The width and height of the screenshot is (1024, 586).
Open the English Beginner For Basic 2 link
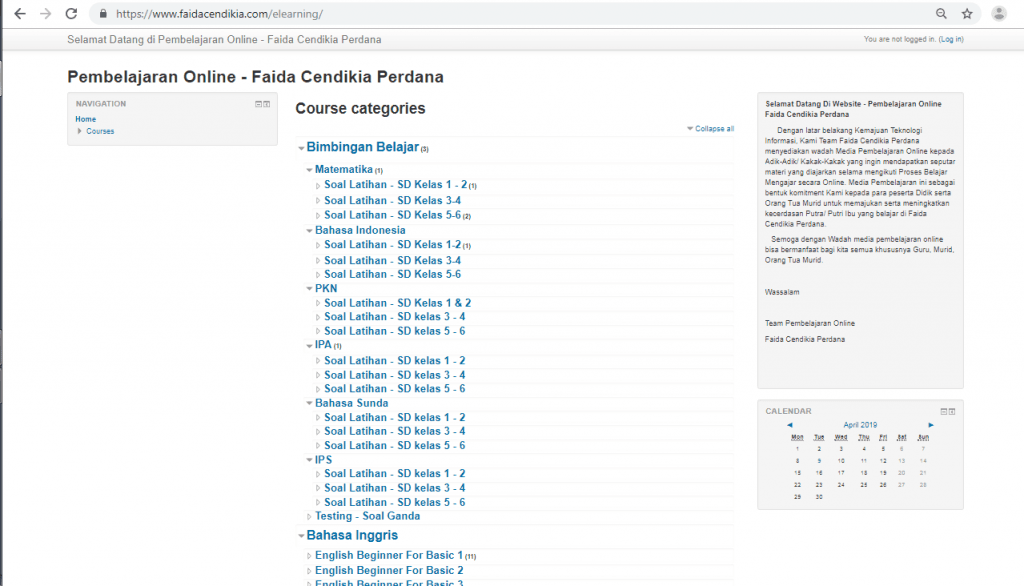[x=389, y=570]
